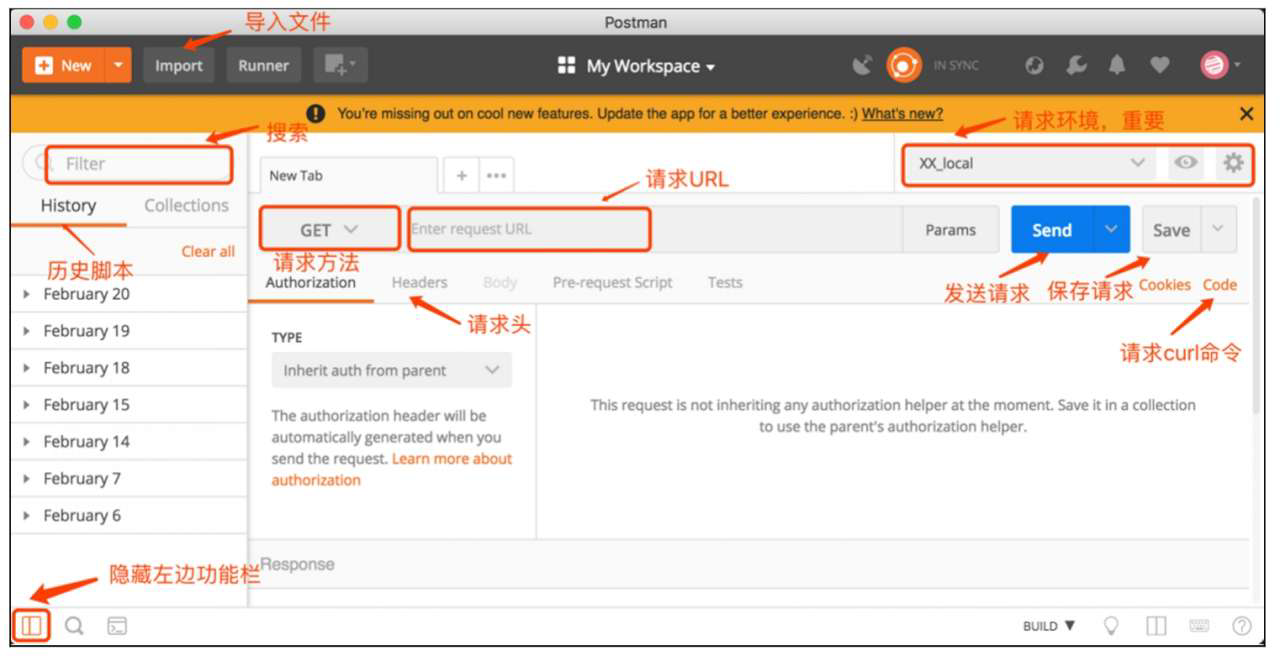Open the Save button dropdown arrow

tap(1218, 230)
